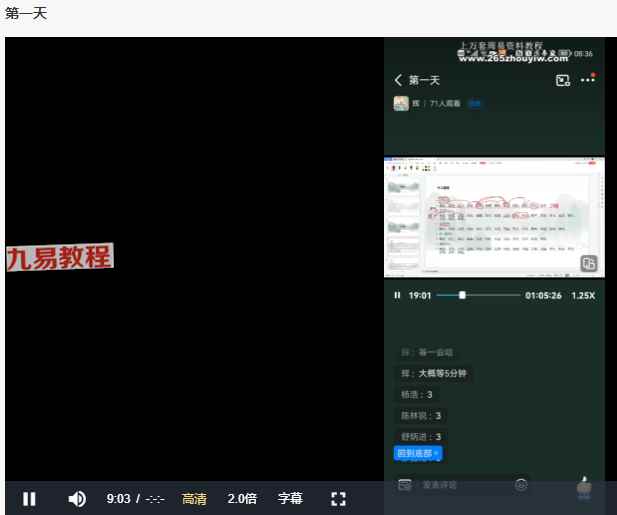Mute the video volume speaker icon
Viewport: 617px width, 515px height.
click(x=77, y=499)
